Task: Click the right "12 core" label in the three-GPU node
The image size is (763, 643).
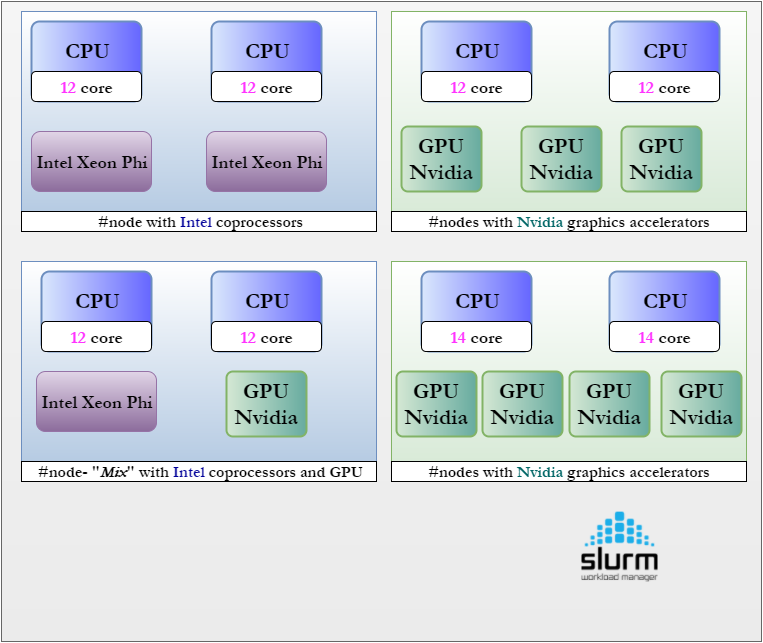Action: tap(665, 87)
